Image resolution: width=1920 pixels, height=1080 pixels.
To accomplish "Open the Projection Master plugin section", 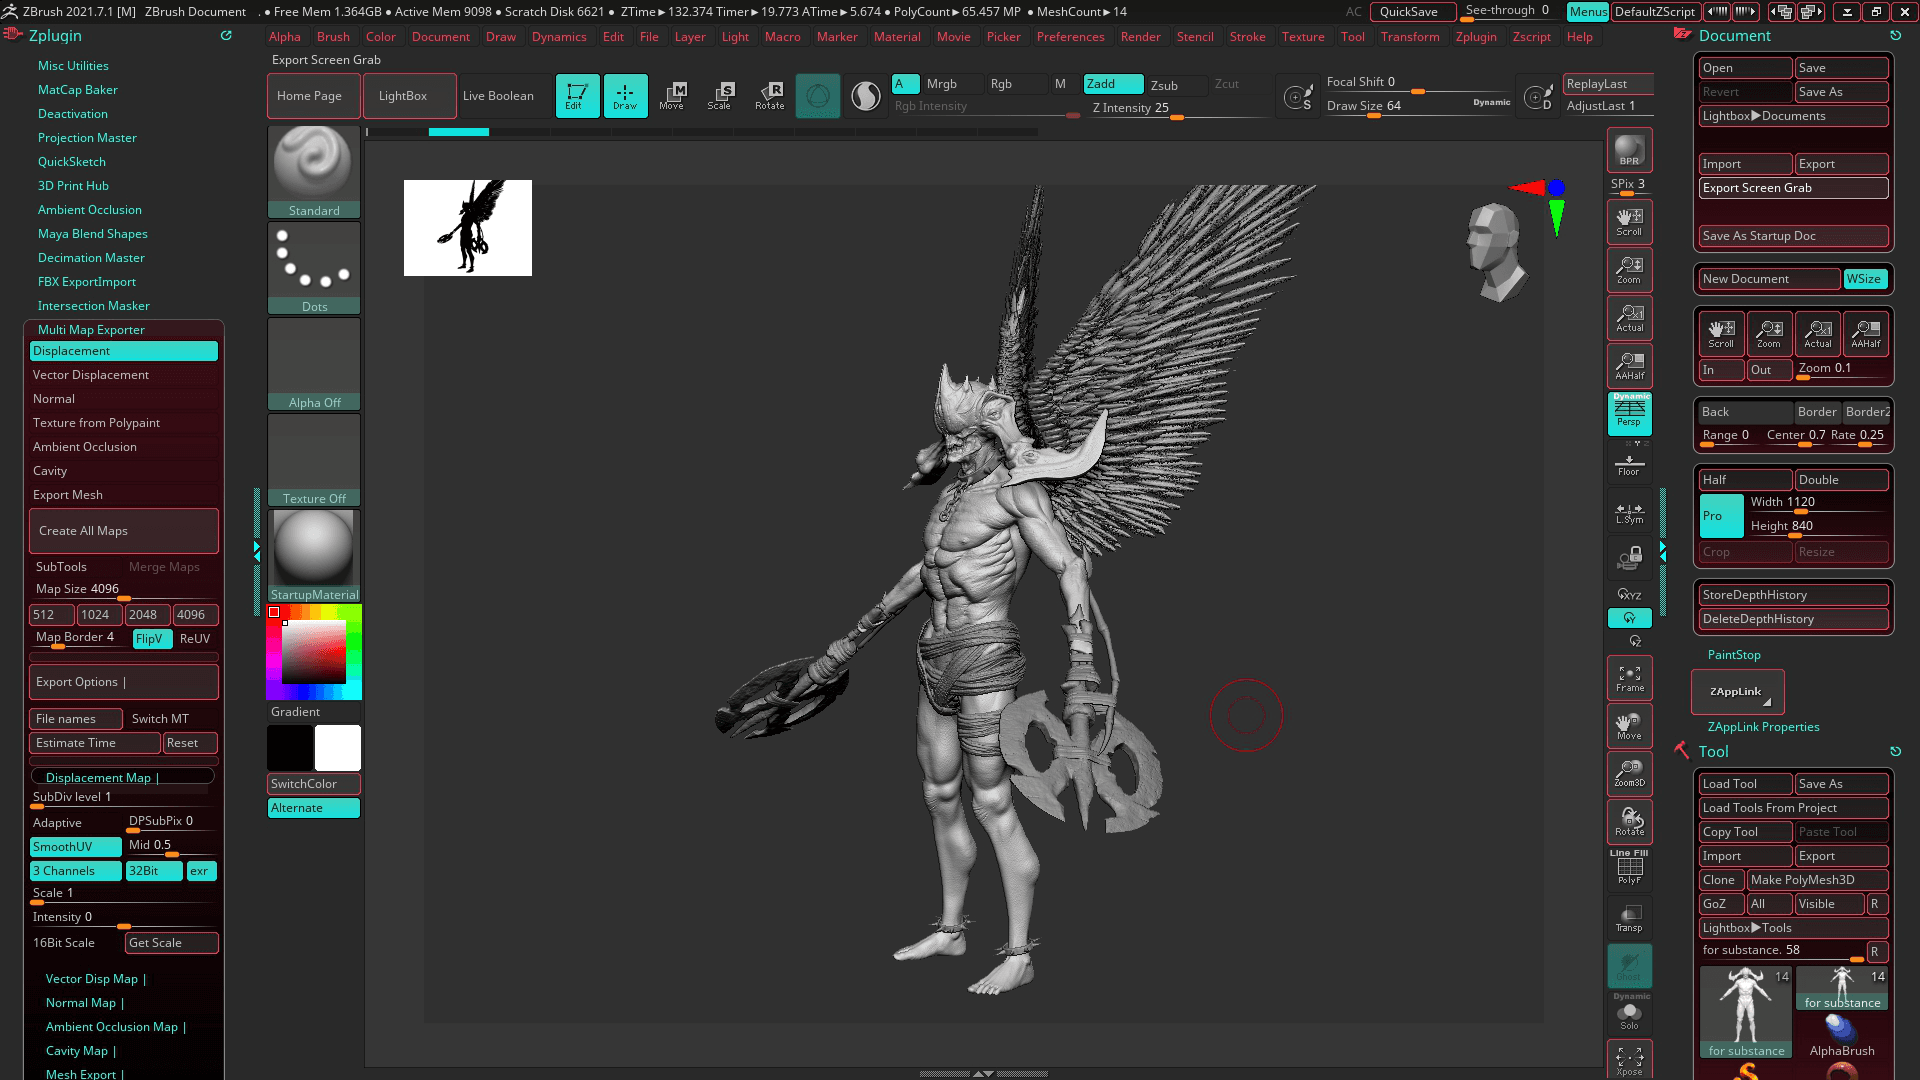I will pyautogui.click(x=87, y=138).
